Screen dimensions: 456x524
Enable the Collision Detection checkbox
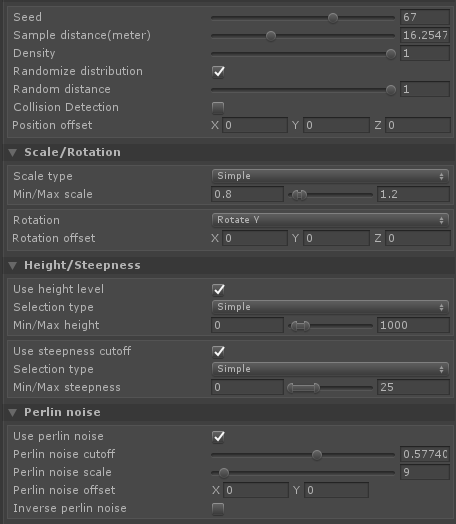[218, 108]
